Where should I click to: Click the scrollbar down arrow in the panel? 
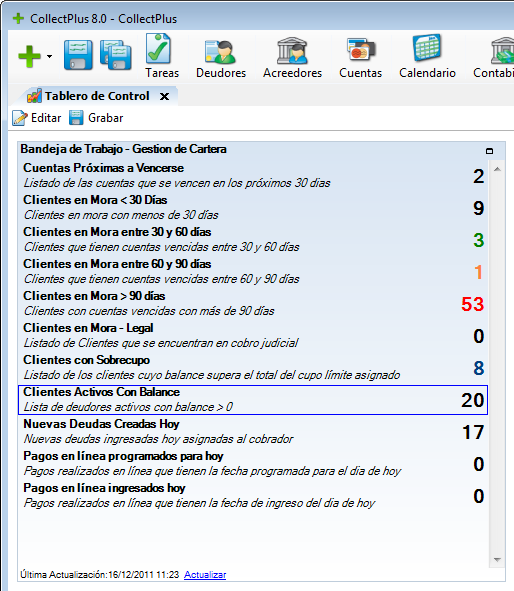point(497,560)
